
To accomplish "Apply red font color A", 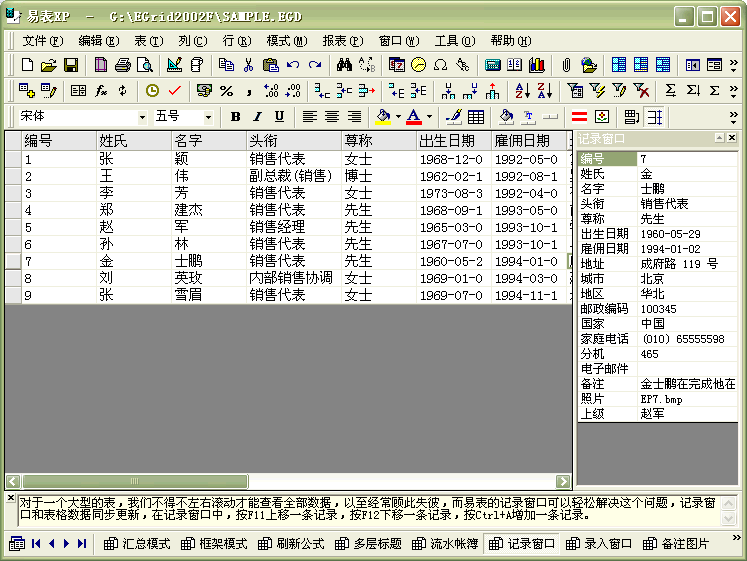I will tap(414, 117).
